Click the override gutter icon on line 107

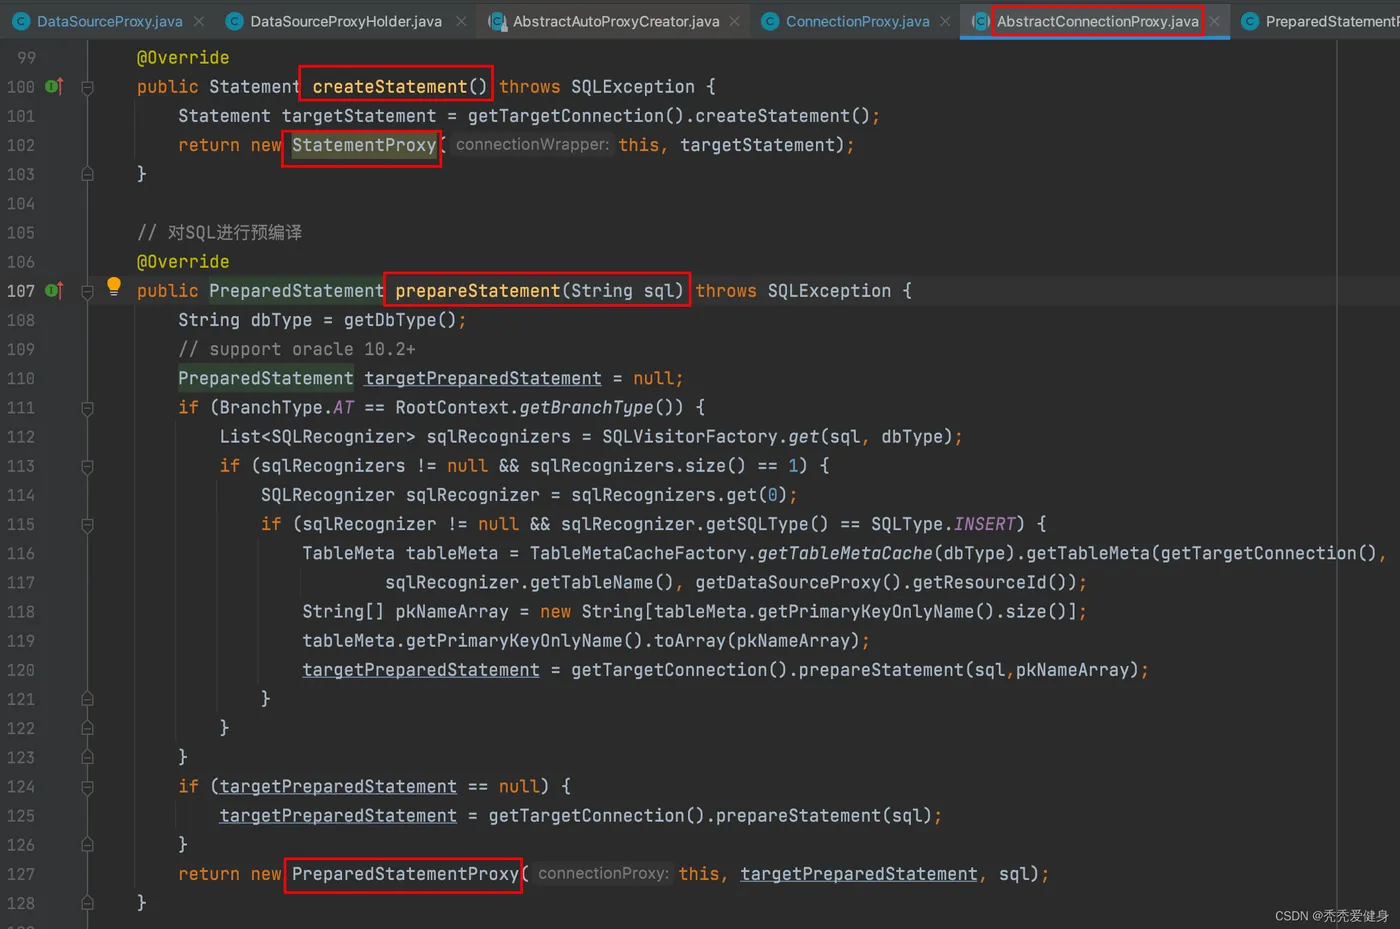point(54,291)
